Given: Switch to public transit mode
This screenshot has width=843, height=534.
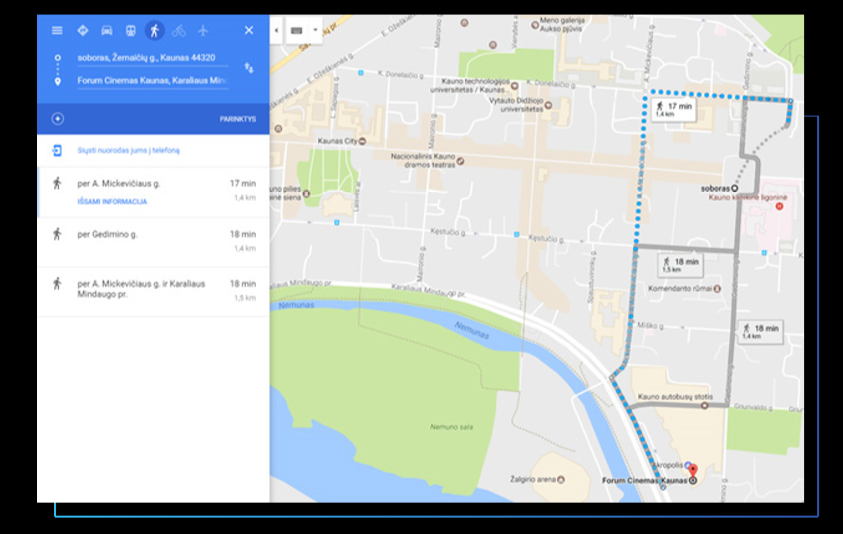Looking at the screenshot, I should point(131,31).
